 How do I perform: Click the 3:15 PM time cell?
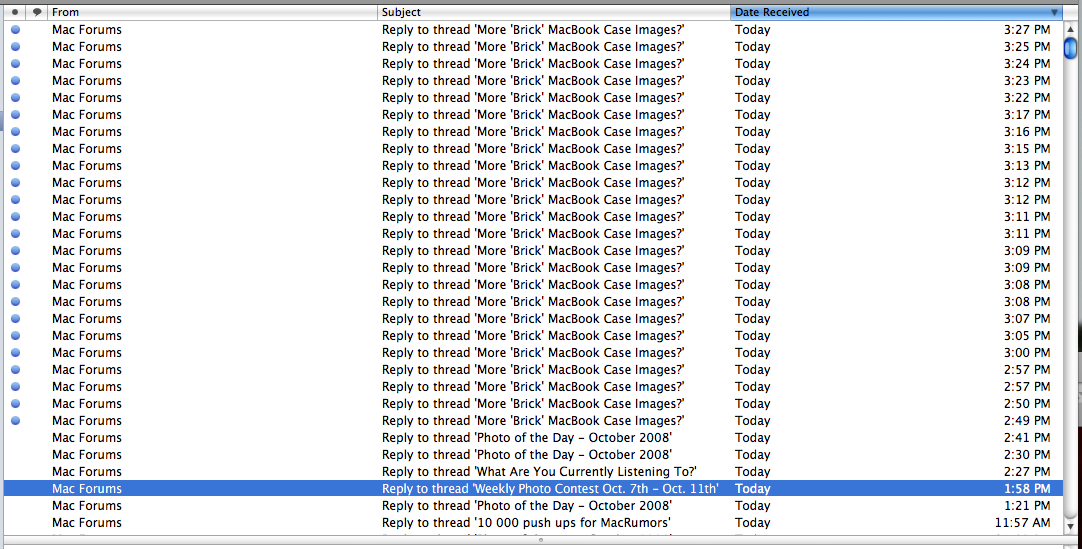pyautogui.click(x=1027, y=149)
